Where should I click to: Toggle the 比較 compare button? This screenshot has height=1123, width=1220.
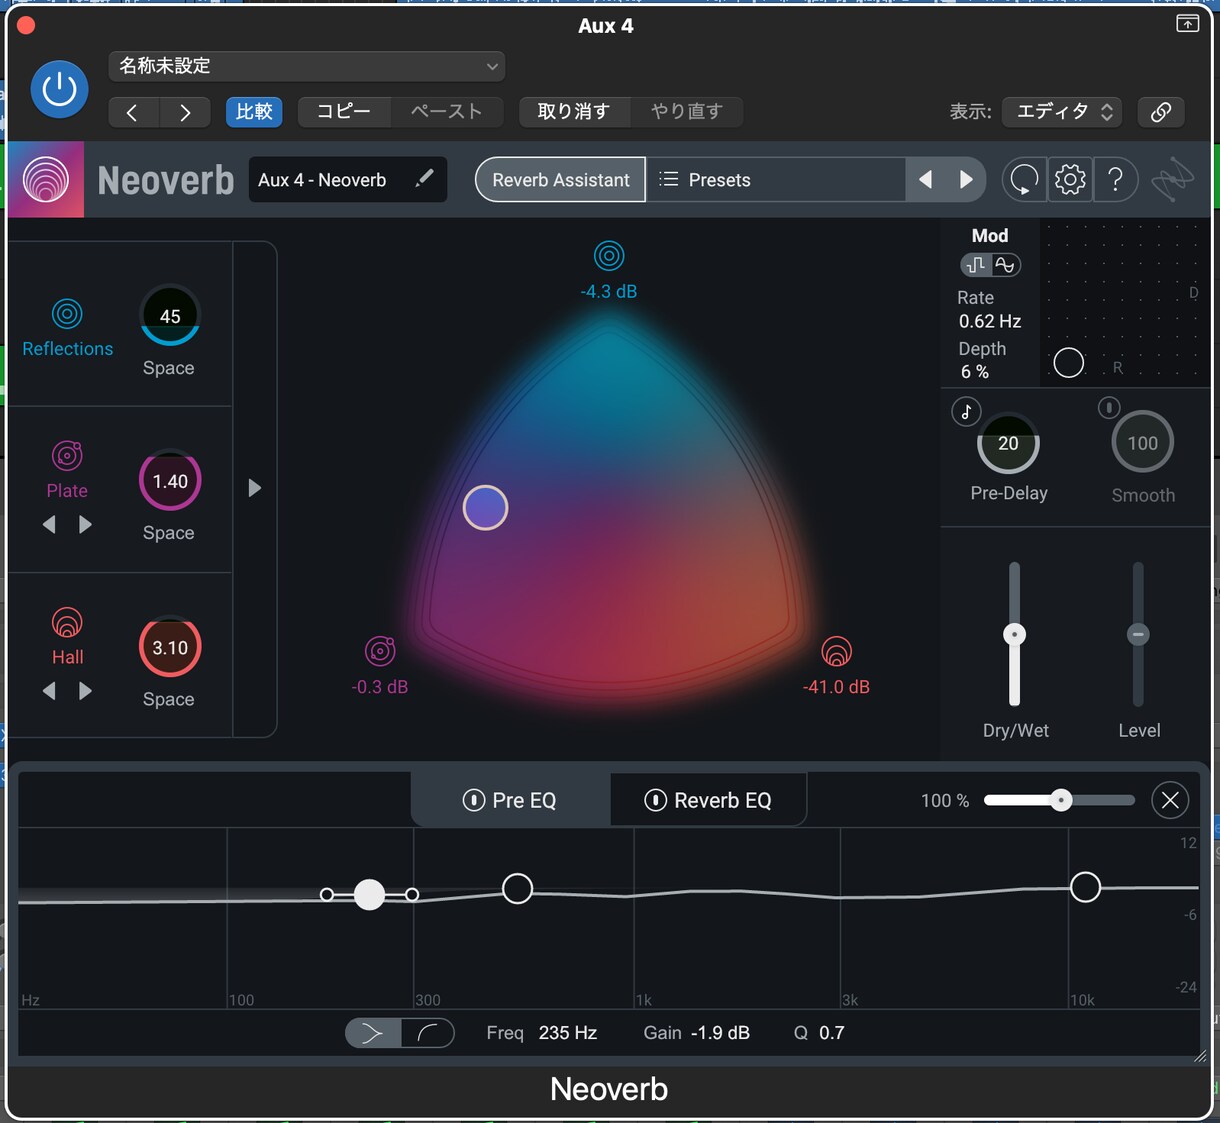(254, 111)
